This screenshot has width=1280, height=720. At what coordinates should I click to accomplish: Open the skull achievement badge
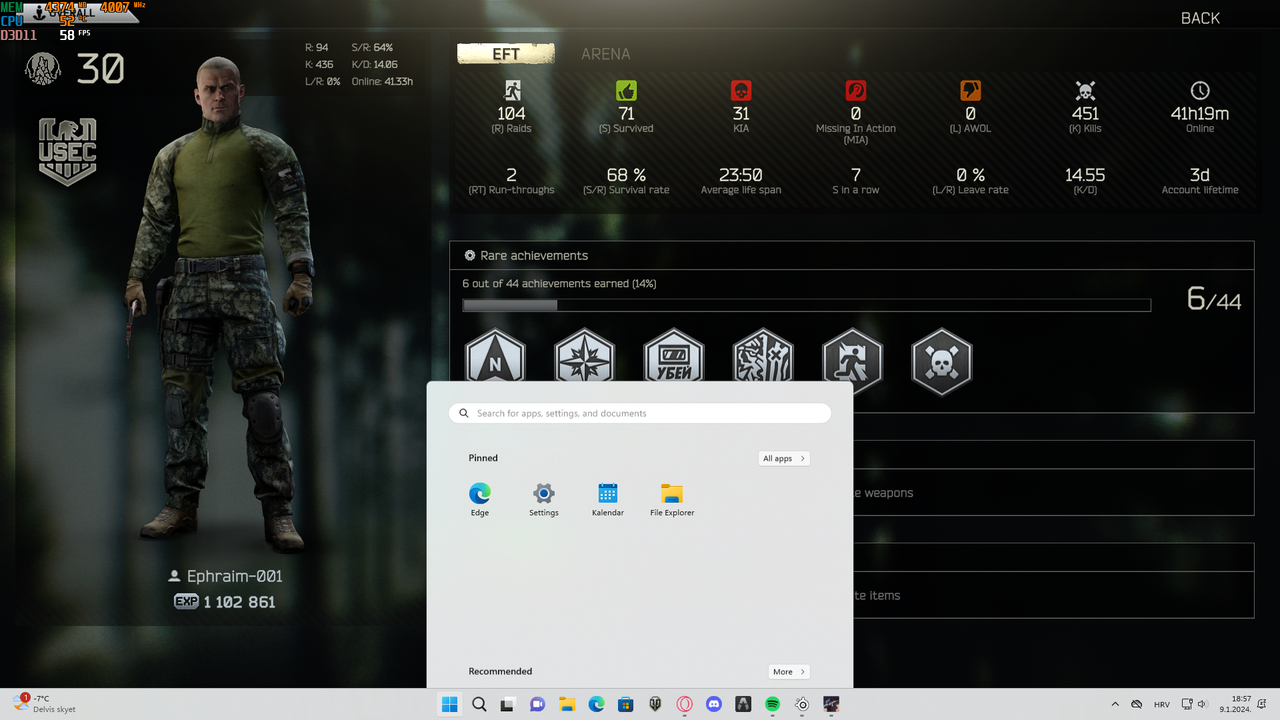click(x=941, y=362)
